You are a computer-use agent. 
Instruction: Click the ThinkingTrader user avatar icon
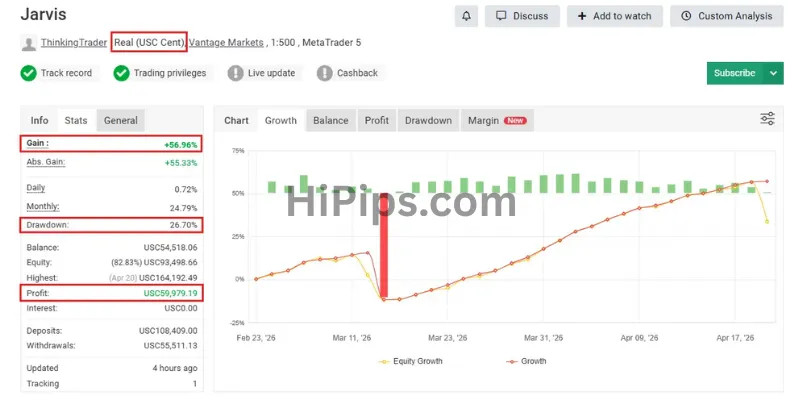[29, 43]
